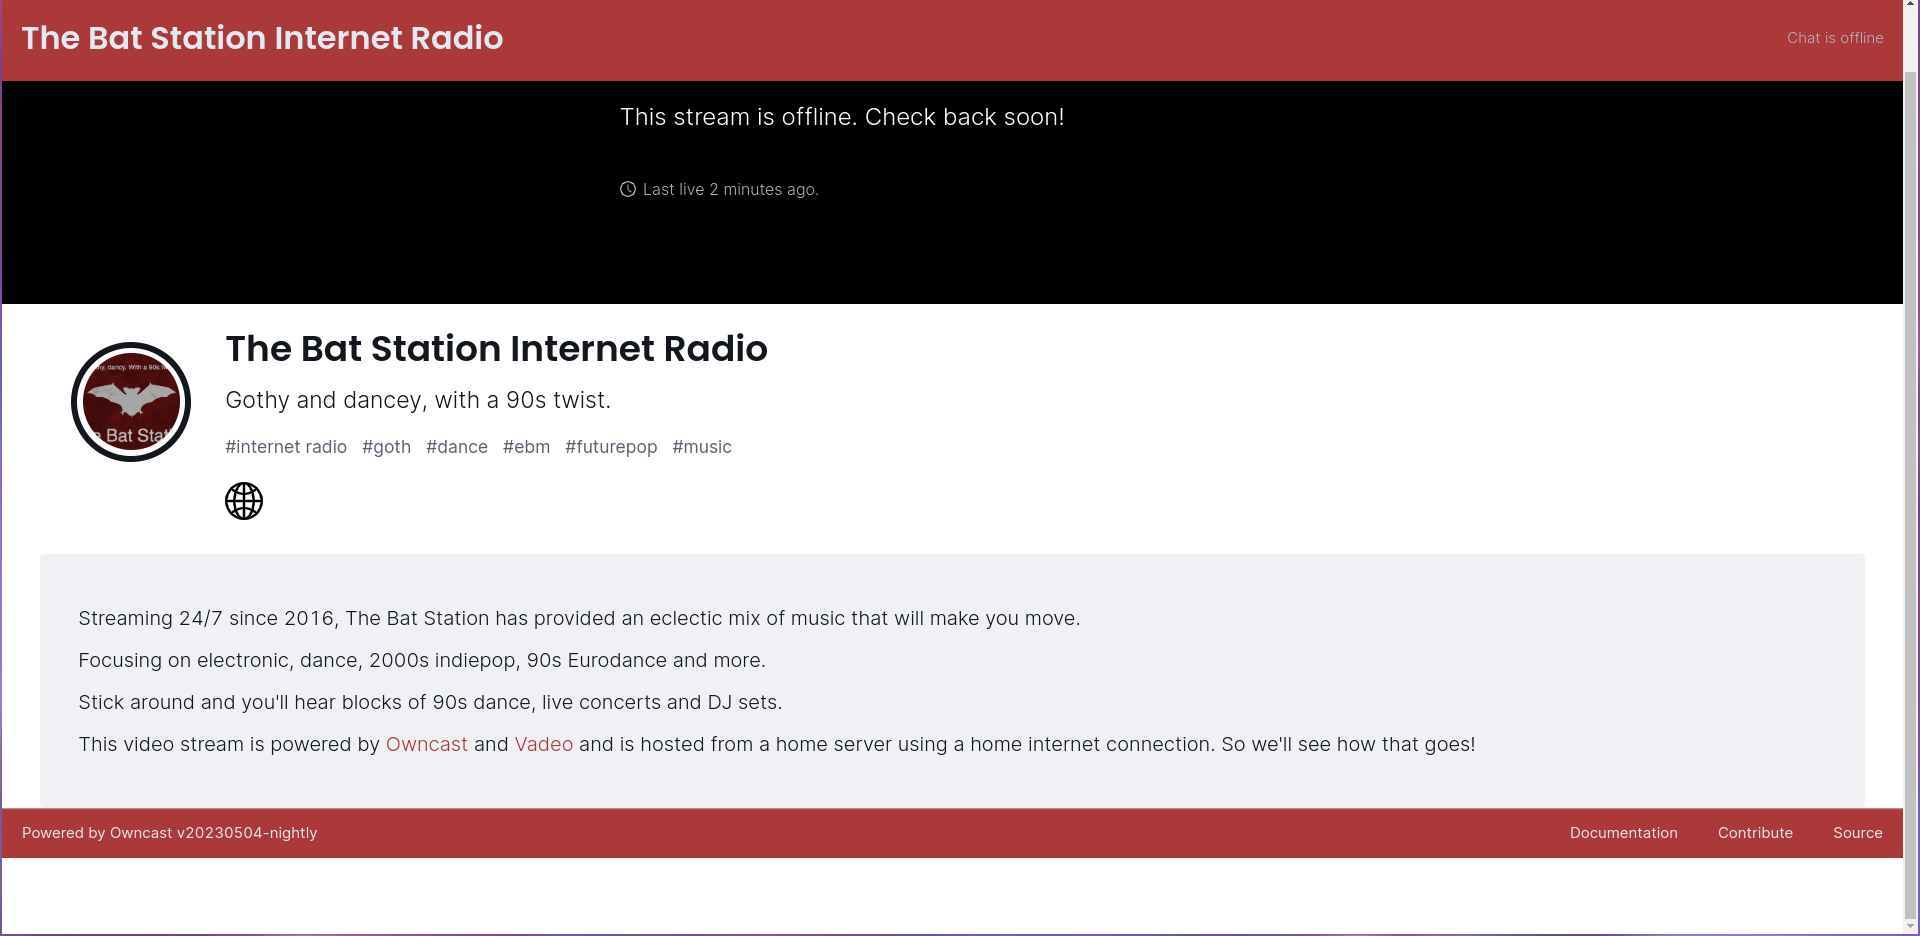Open the website globe icon

tap(243, 500)
